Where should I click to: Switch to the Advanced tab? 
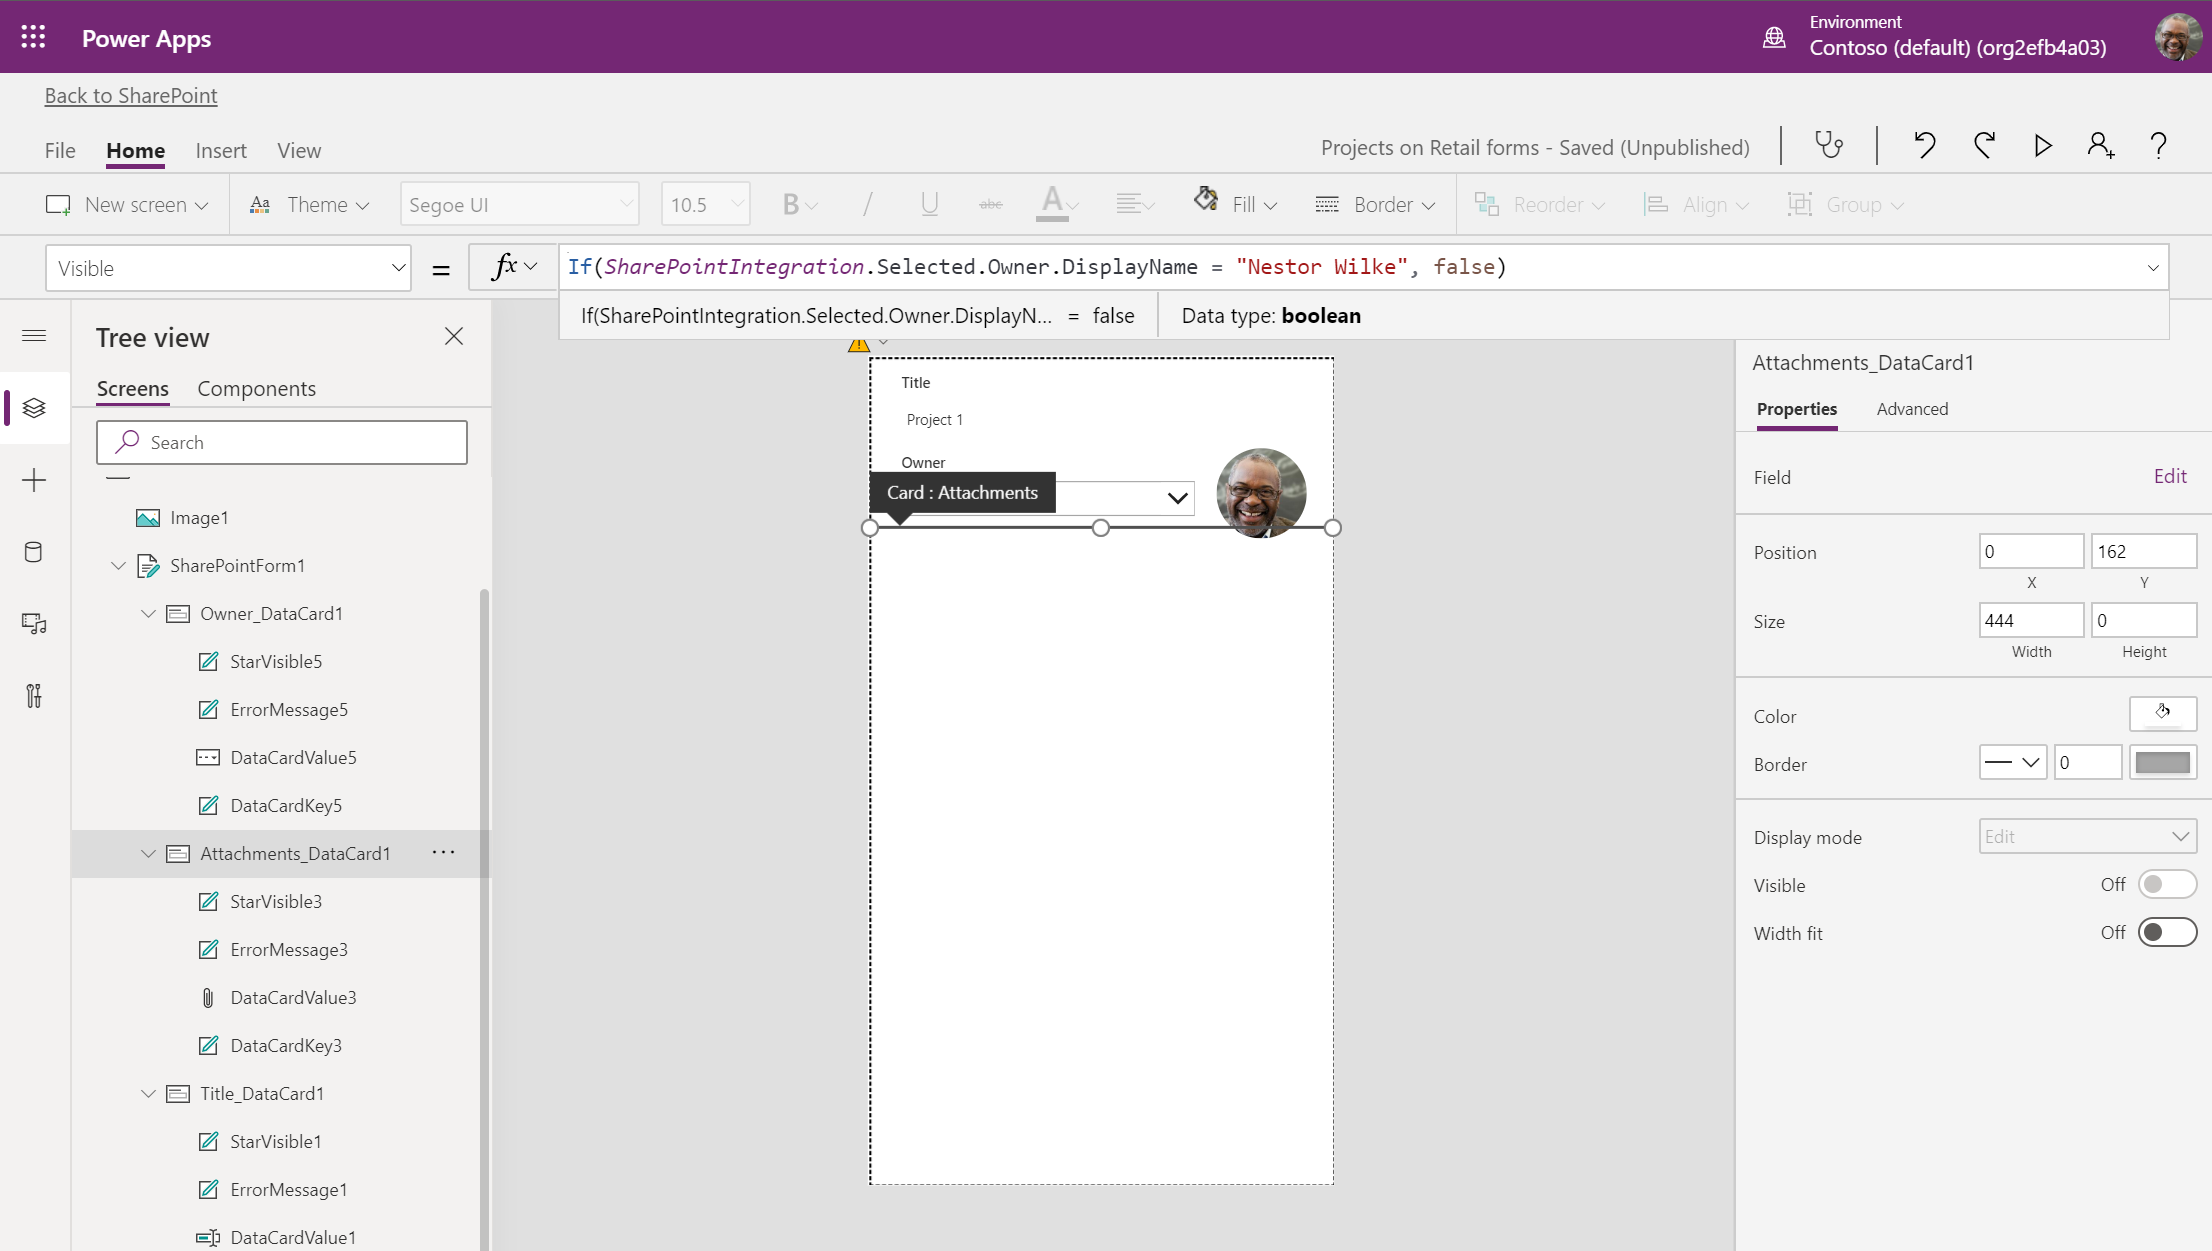1911,409
